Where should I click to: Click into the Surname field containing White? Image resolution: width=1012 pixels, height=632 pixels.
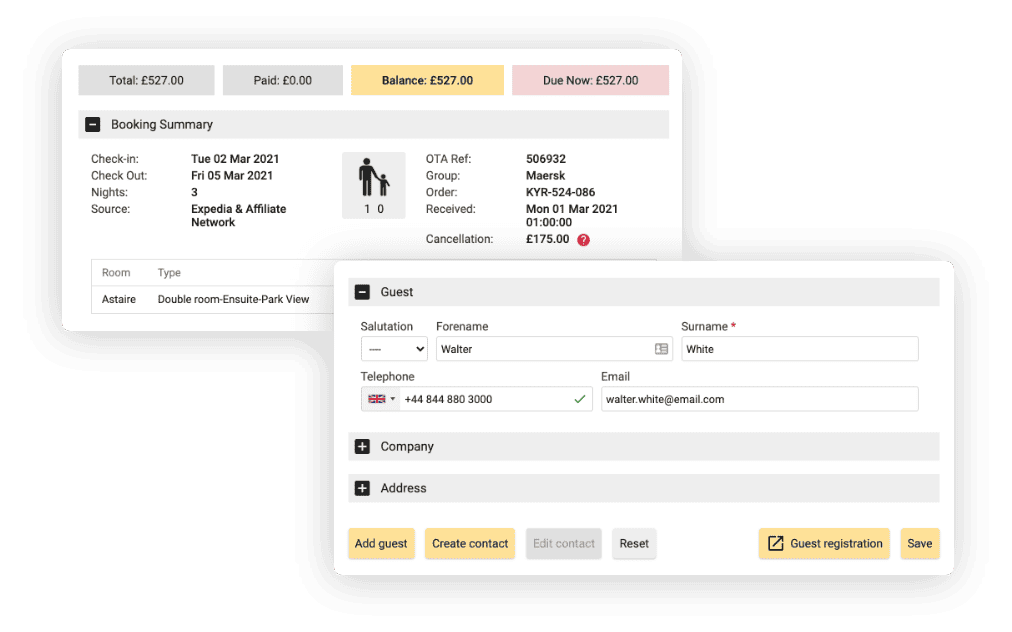[800, 349]
